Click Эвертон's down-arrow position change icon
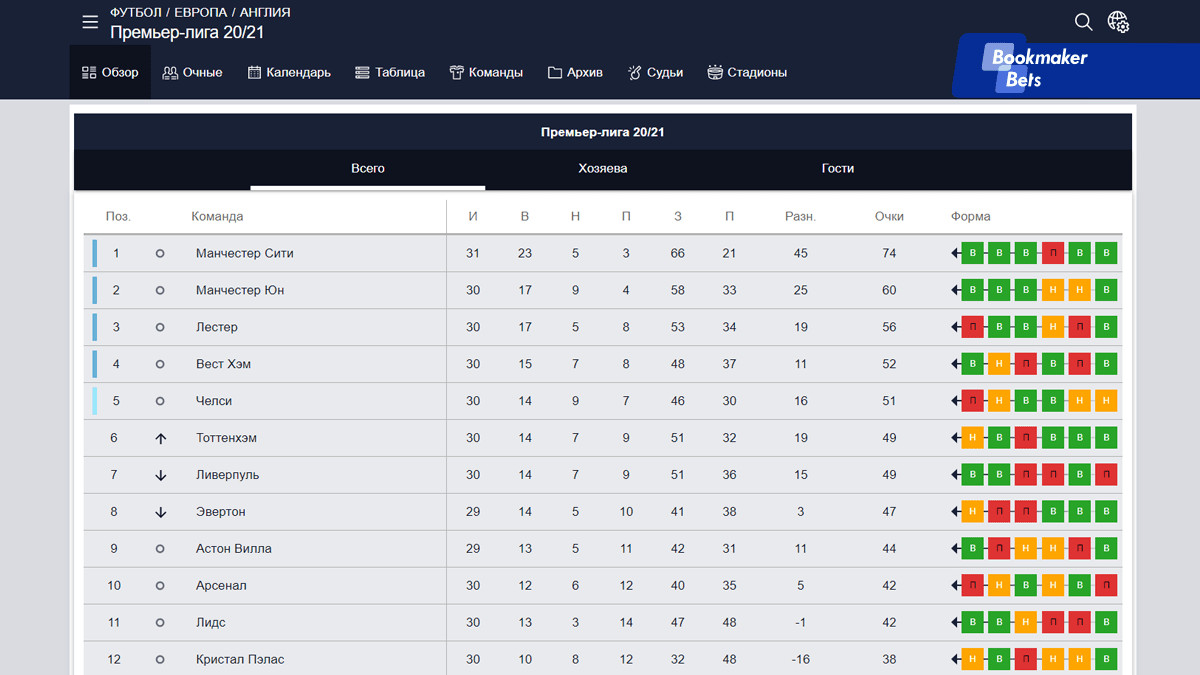This screenshot has width=1200, height=675. coord(160,512)
